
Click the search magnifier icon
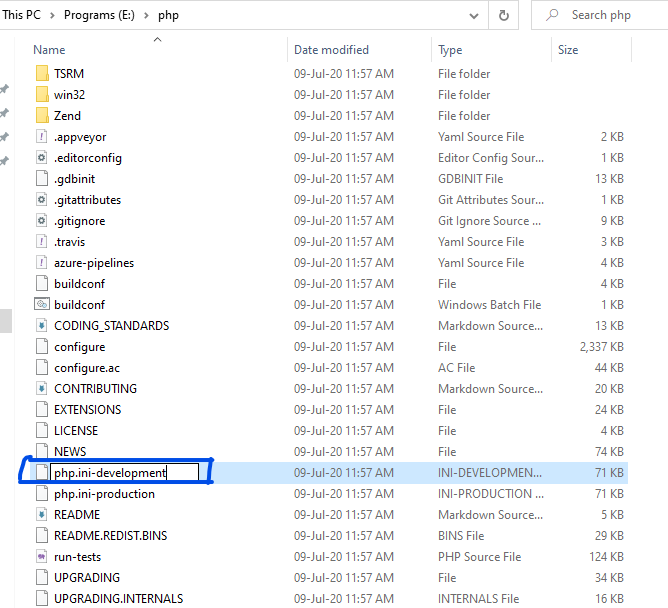pos(552,15)
